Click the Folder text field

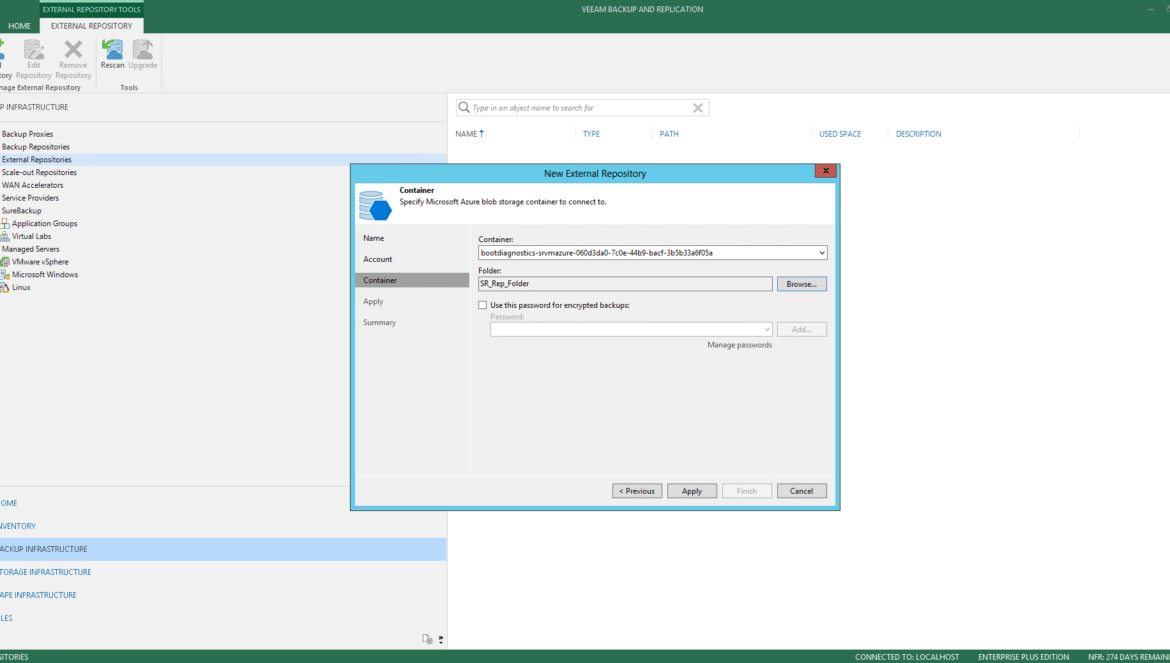625,284
